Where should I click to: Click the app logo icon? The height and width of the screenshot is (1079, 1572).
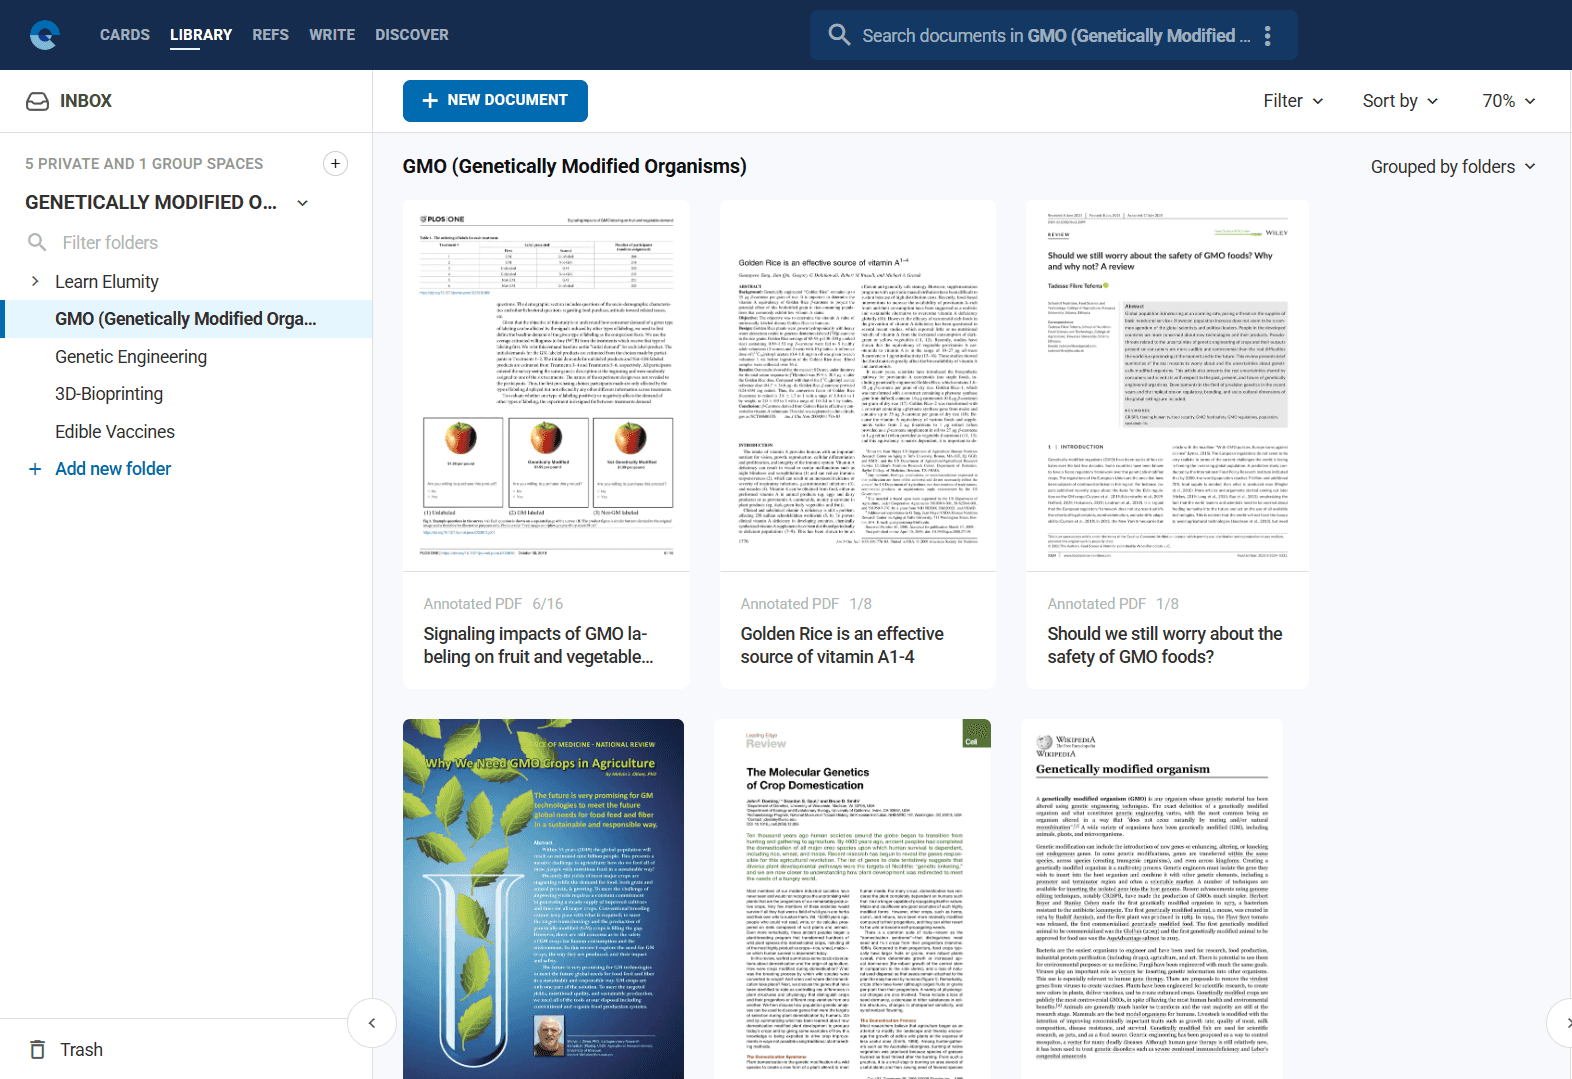point(44,35)
